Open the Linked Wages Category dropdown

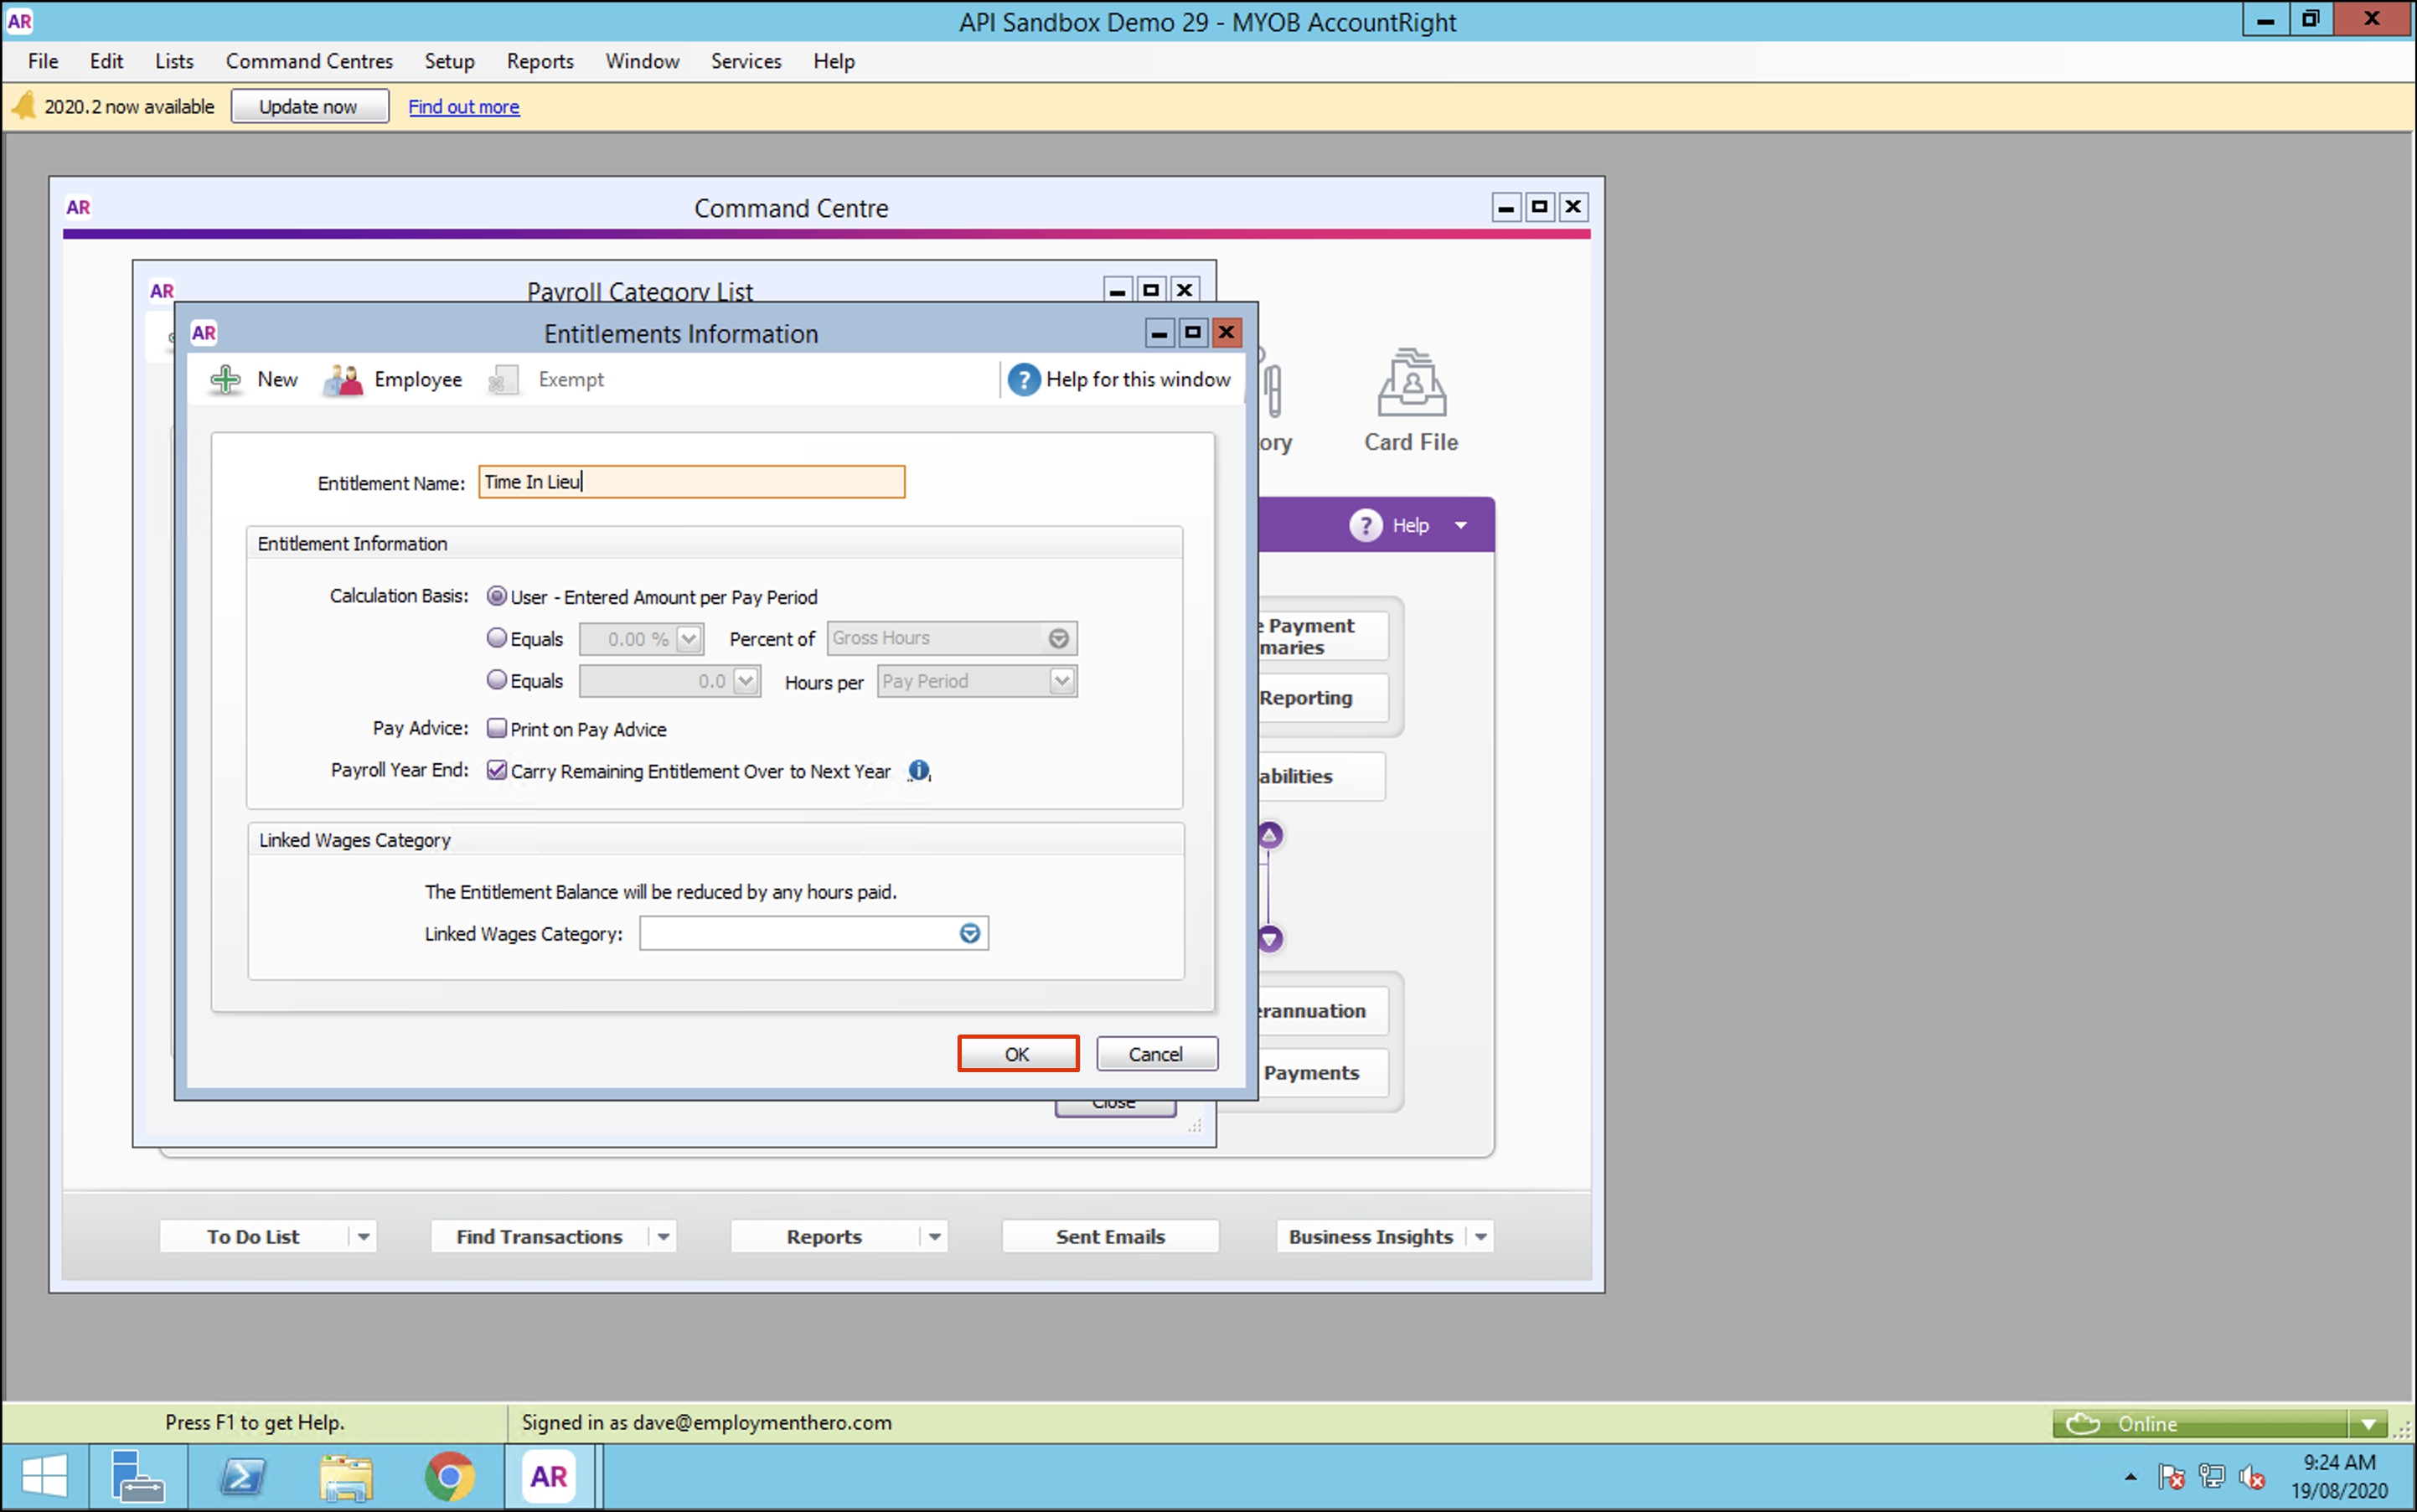[x=969, y=933]
